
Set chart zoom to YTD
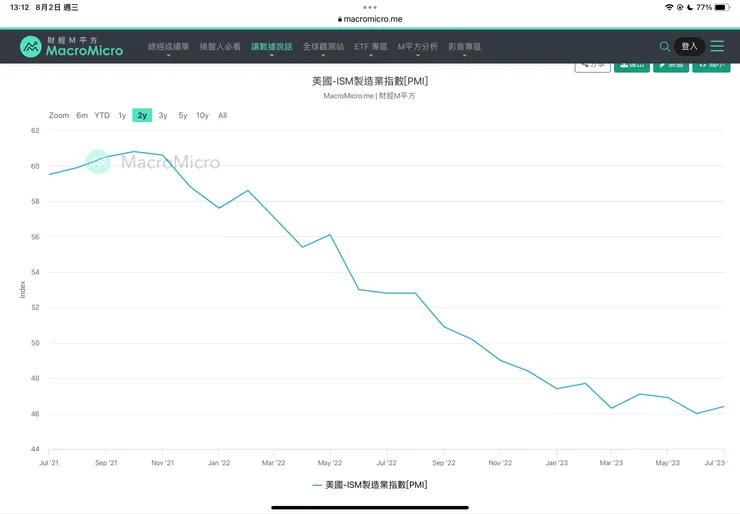(102, 115)
